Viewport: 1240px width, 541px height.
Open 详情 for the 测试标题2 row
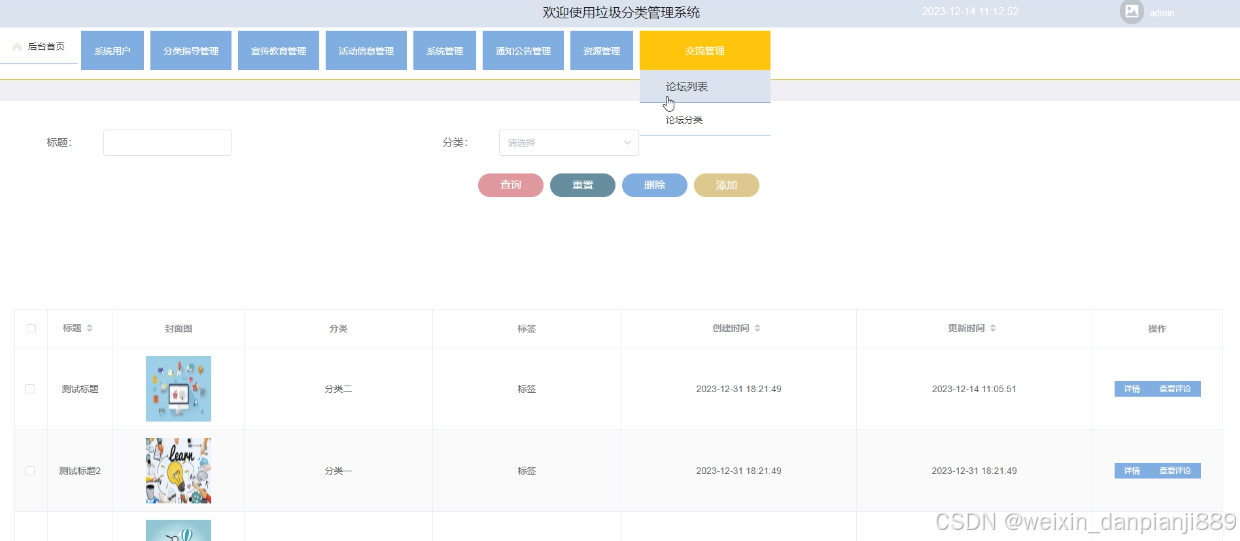pos(1132,471)
